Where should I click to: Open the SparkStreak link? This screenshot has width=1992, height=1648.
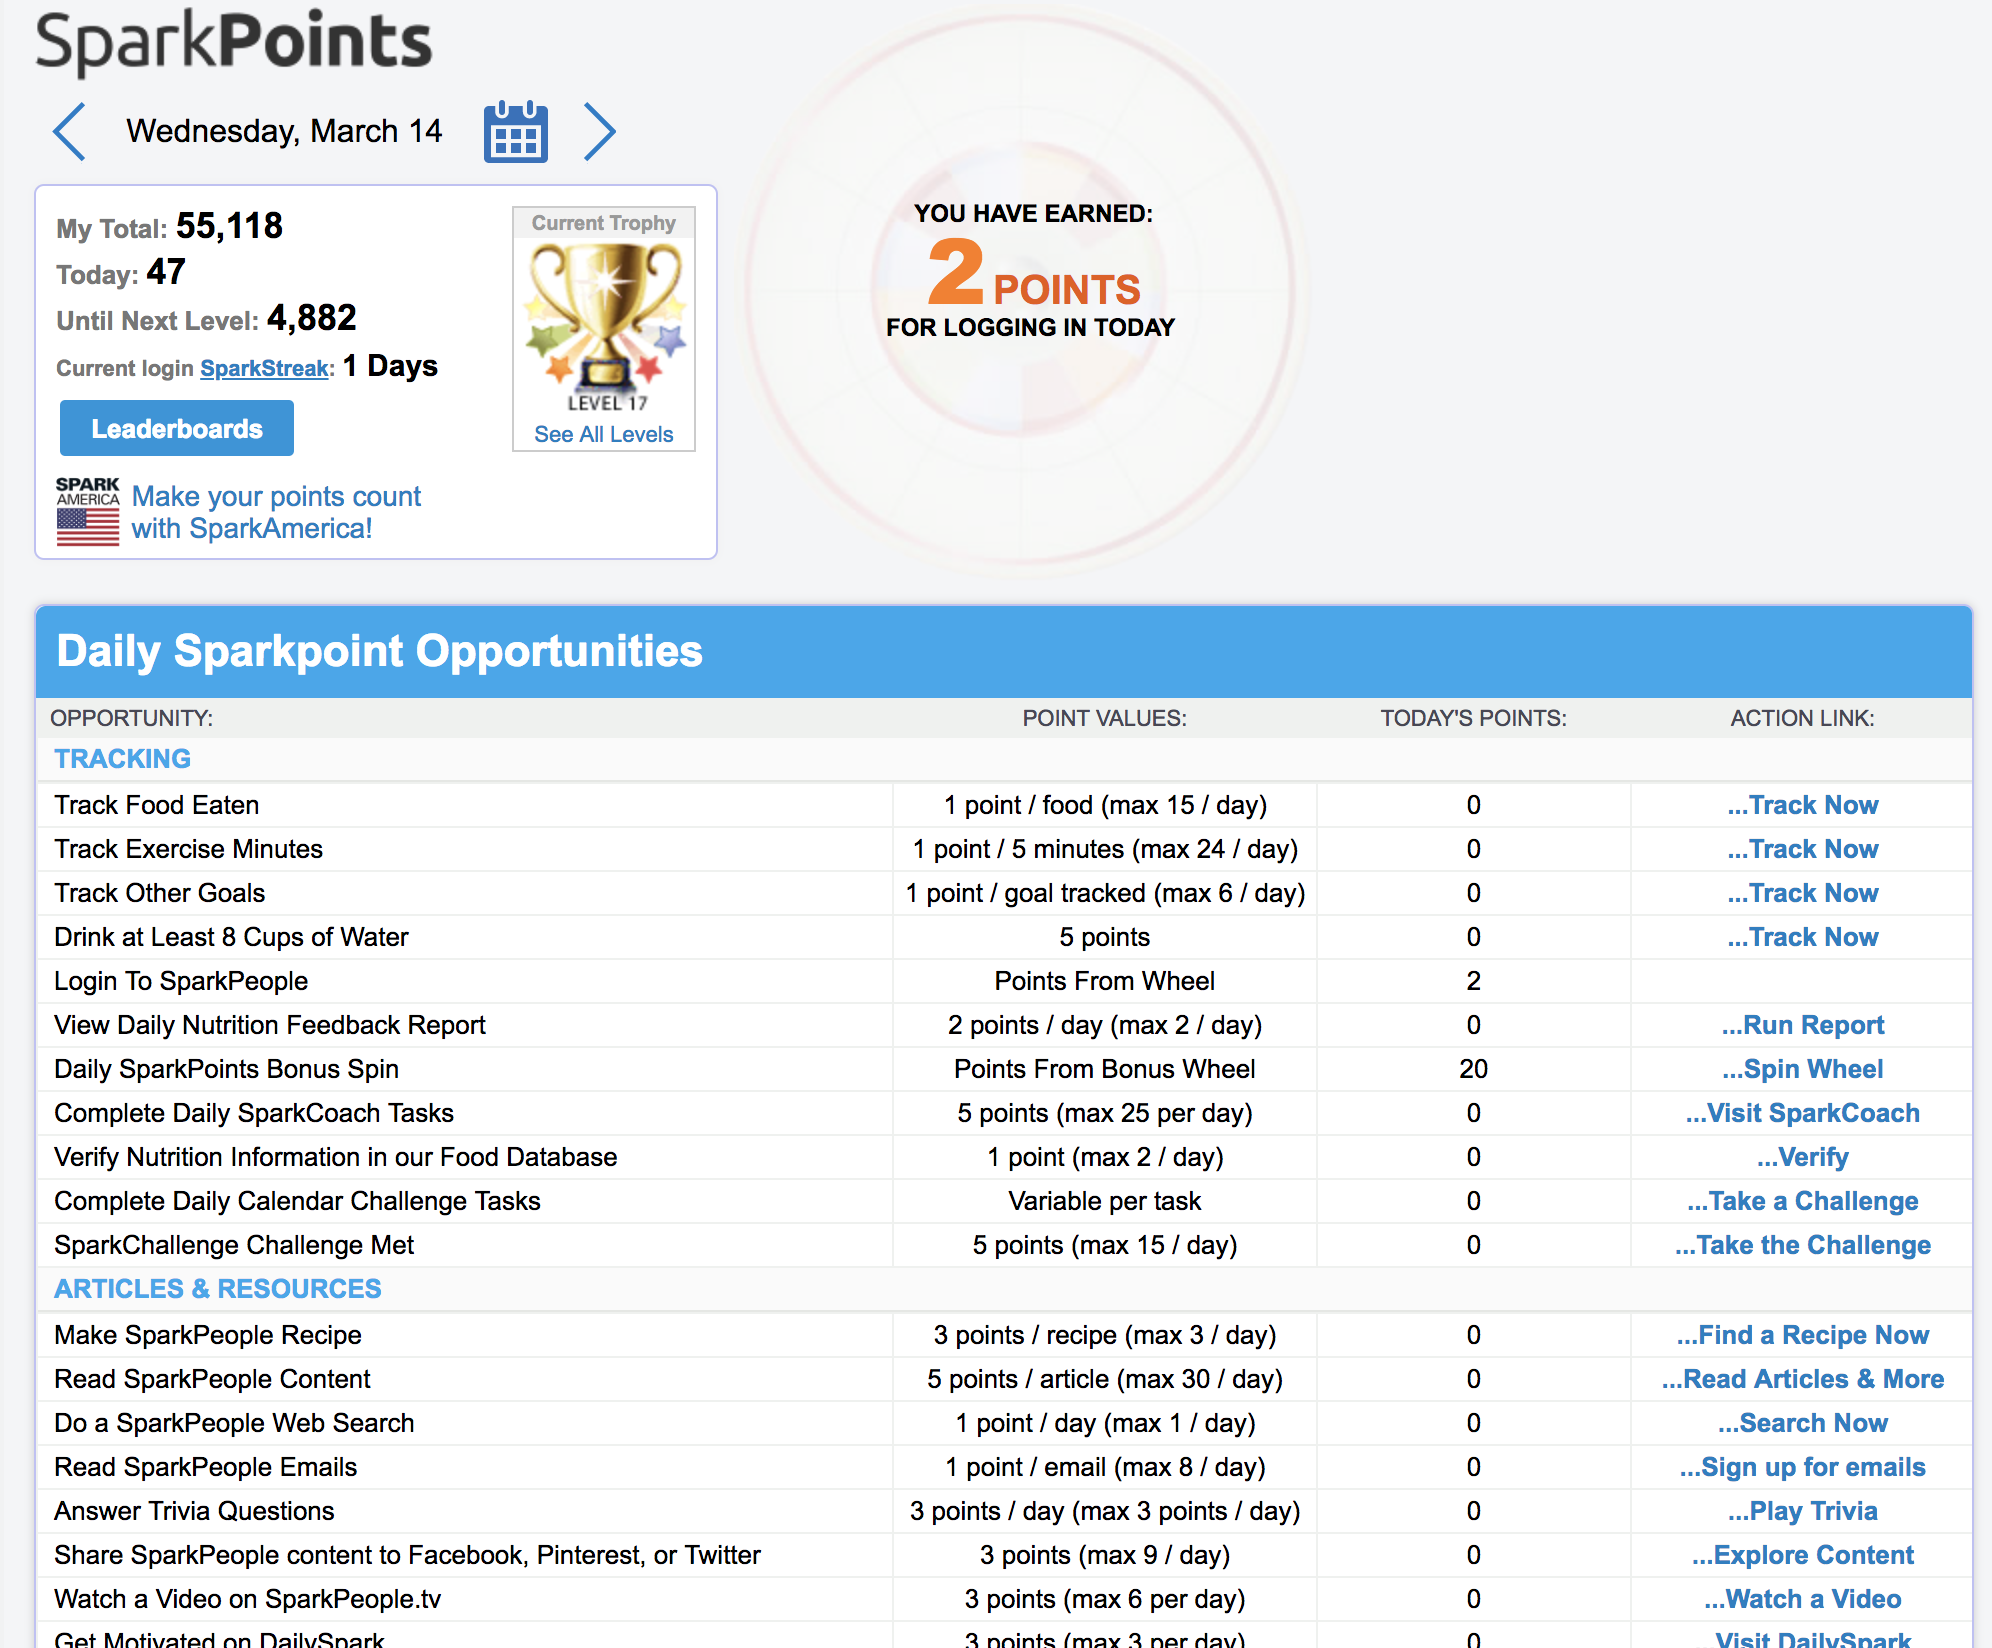pyautogui.click(x=264, y=368)
